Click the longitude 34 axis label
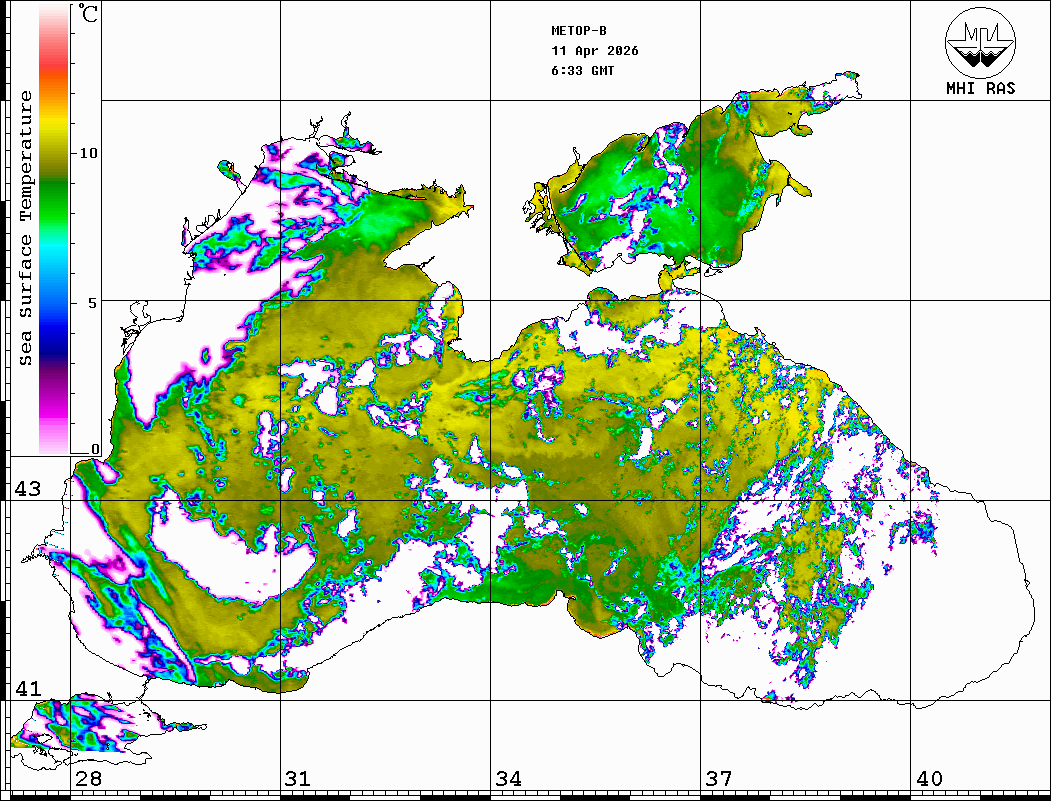1051x801 pixels. [x=508, y=779]
